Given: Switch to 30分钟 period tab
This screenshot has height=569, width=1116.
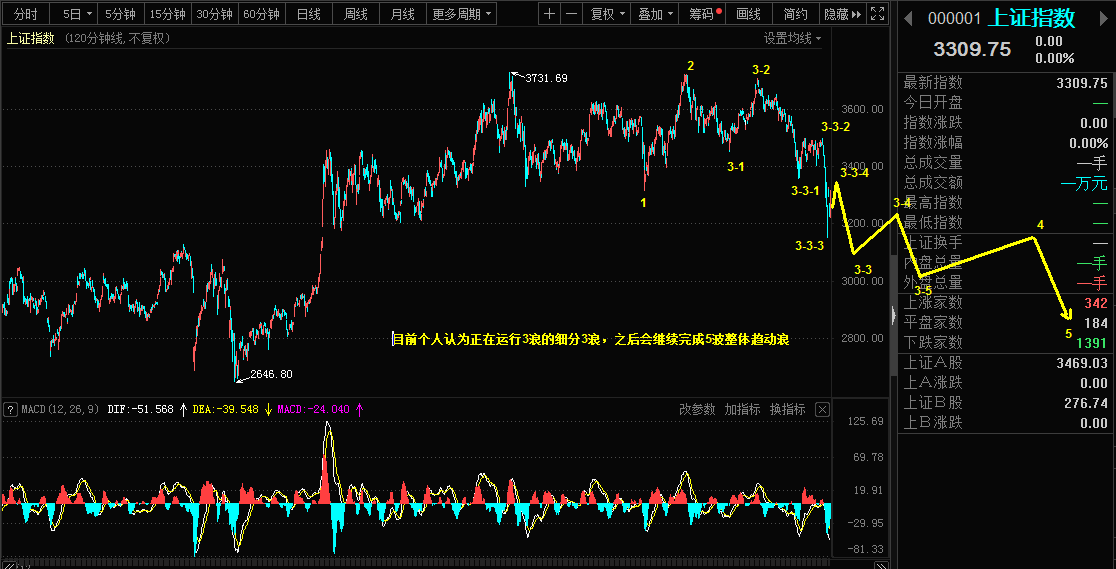Looking at the screenshot, I should [x=215, y=14].
